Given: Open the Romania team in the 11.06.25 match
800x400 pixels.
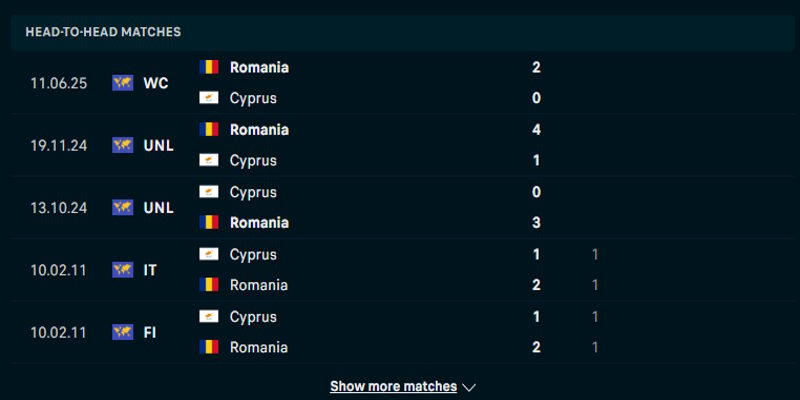Looking at the screenshot, I should [x=259, y=67].
